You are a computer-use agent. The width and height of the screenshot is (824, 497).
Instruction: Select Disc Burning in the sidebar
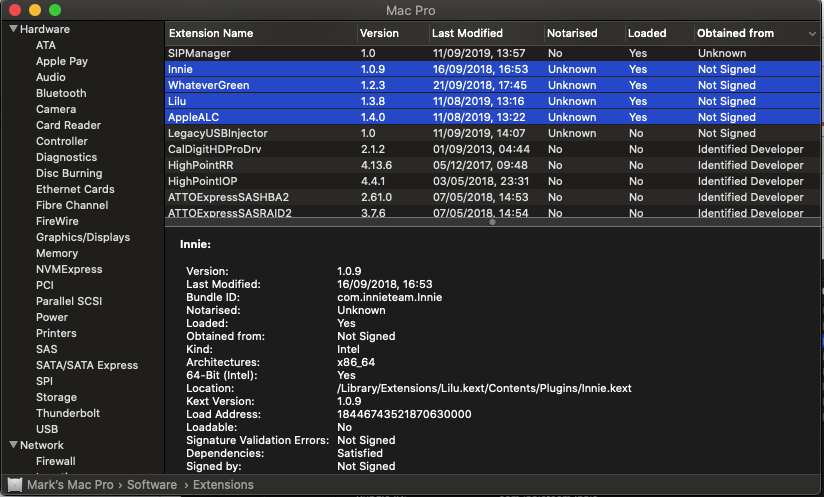click(x=69, y=173)
